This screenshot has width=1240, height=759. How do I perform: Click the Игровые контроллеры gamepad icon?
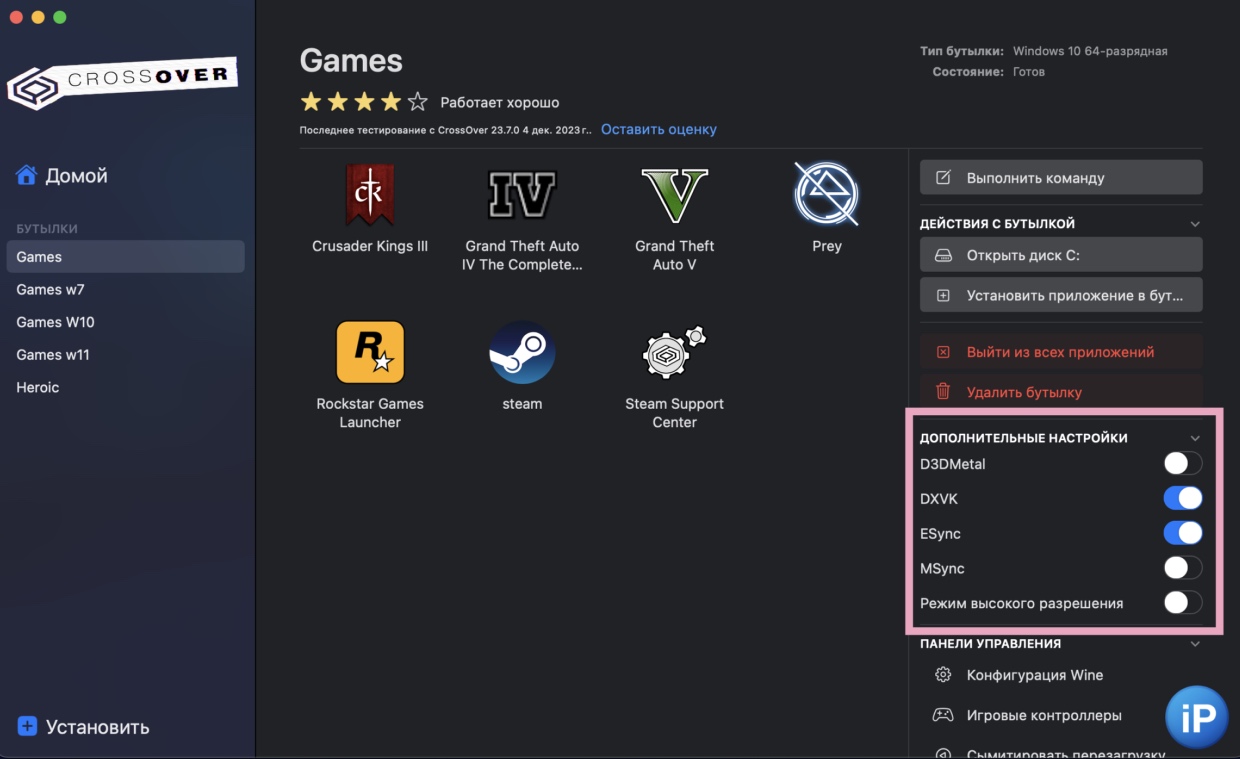coord(943,715)
